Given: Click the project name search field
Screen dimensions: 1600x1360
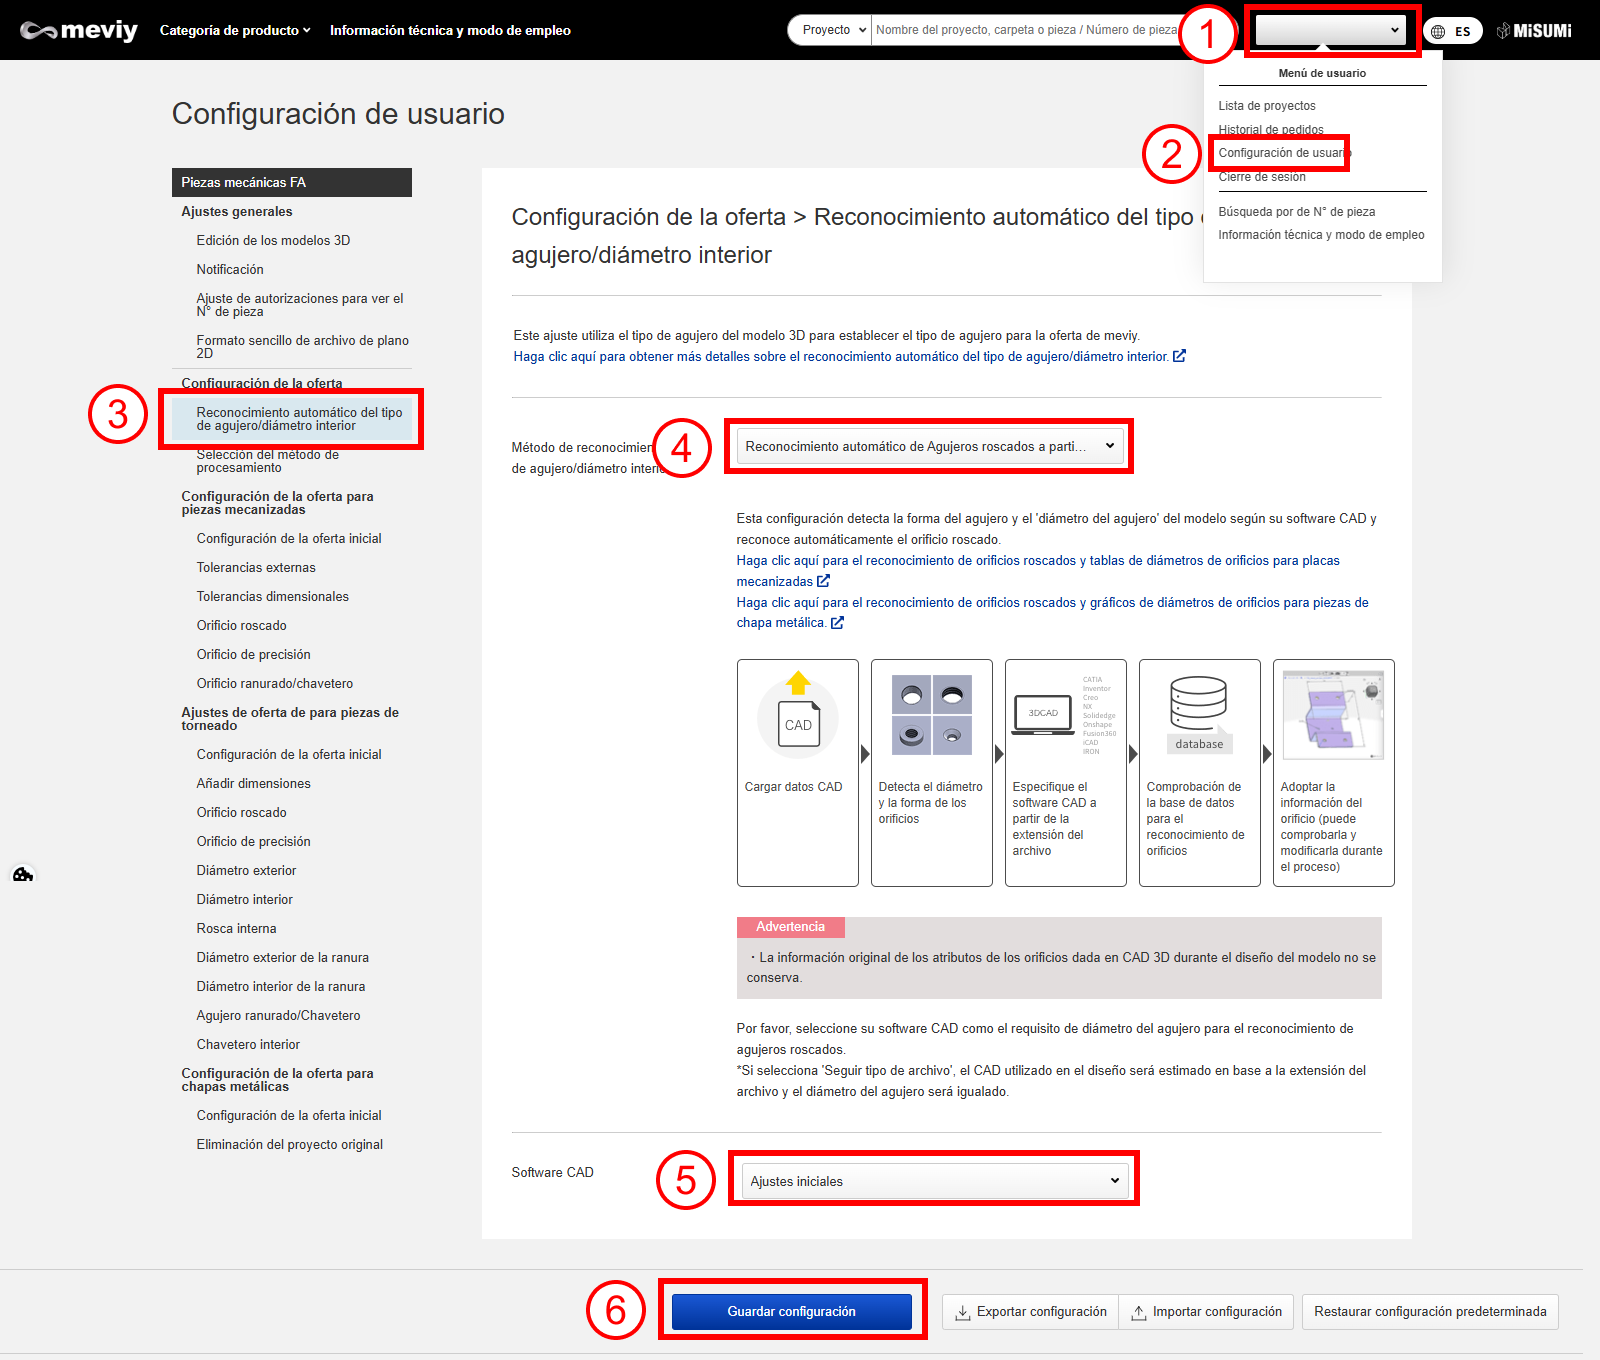Looking at the screenshot, I should [x=1025, y=30].
